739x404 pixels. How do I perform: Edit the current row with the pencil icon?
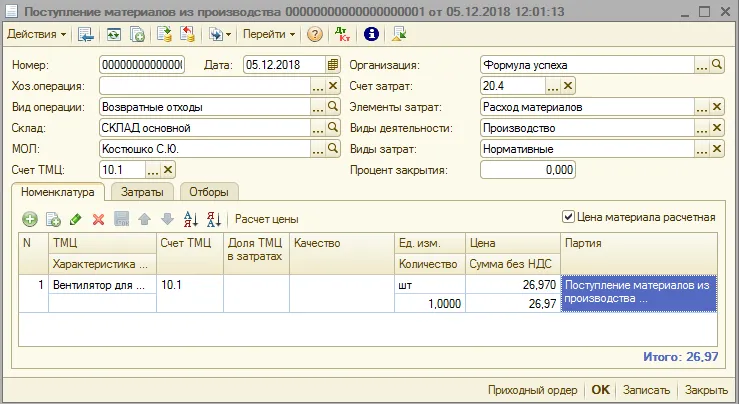(75, 219)
